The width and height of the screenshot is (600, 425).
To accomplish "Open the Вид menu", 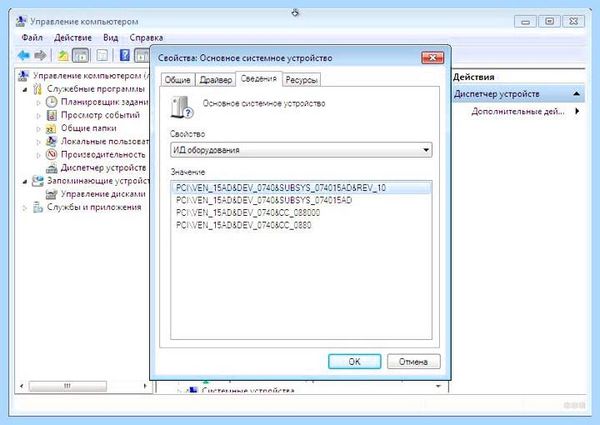I will click(x=111, y=37).
